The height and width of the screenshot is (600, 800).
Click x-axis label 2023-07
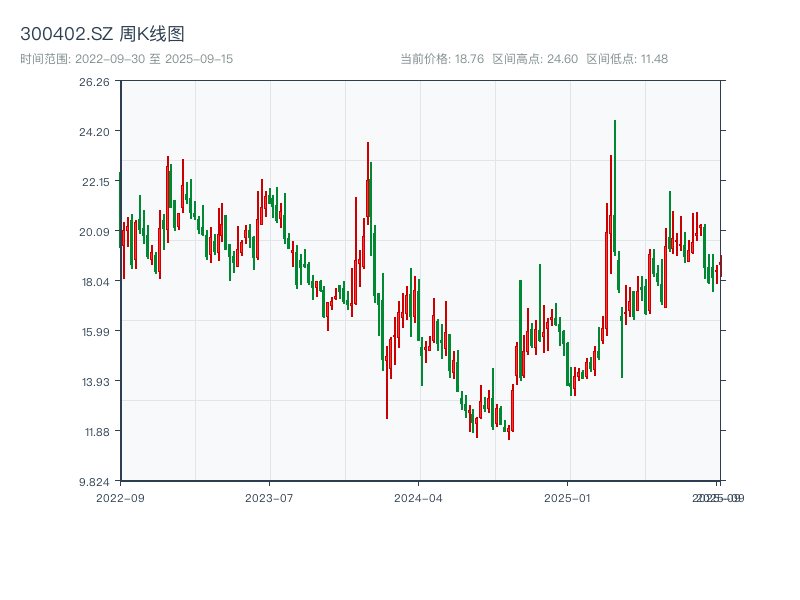(269, 498)
